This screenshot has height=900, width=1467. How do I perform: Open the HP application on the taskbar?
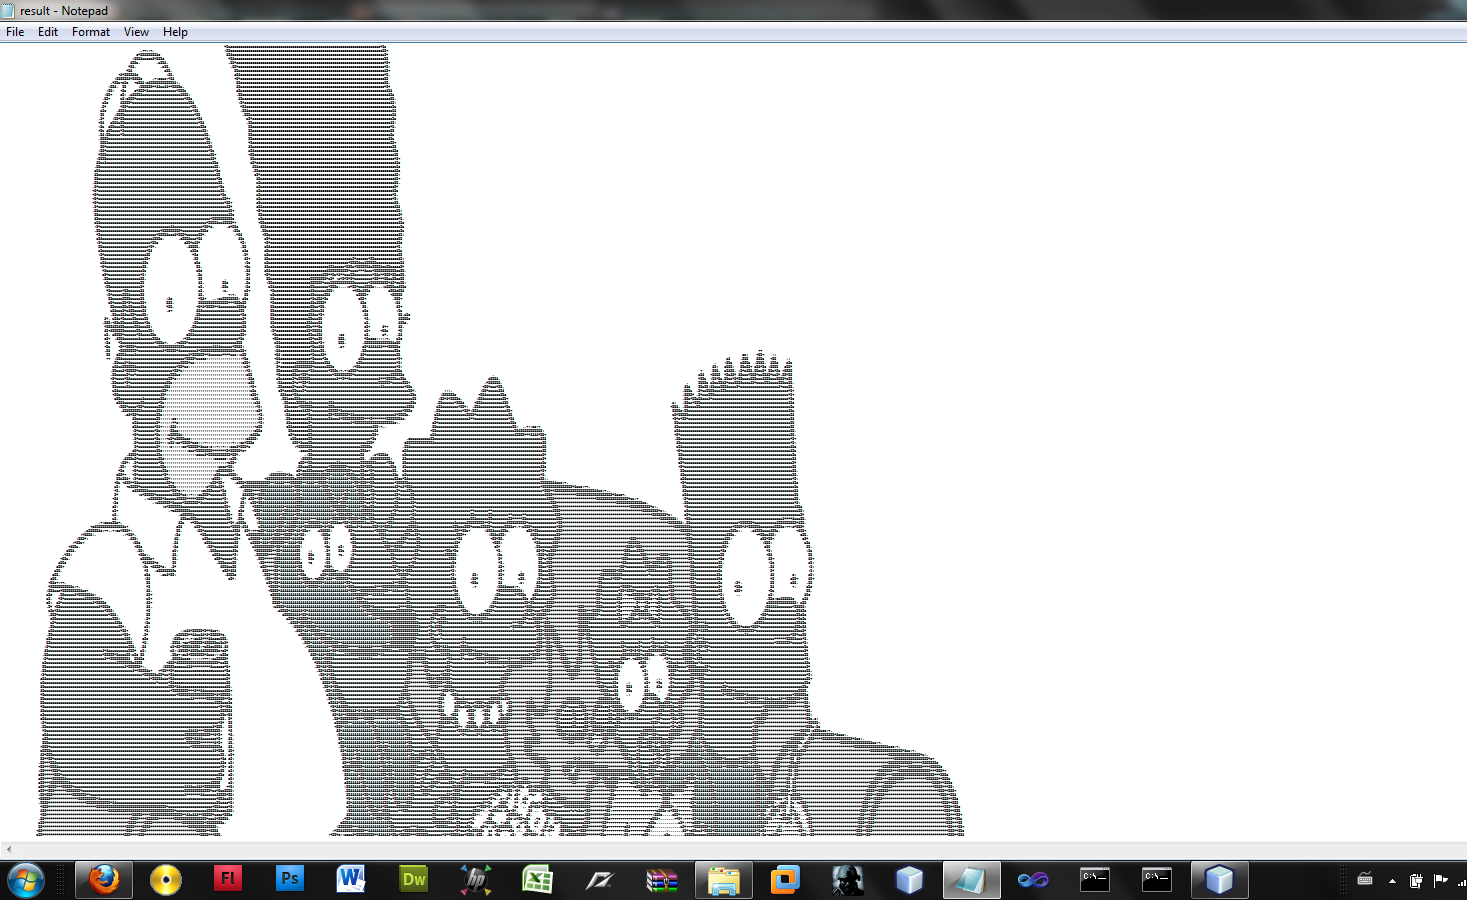tap(475, 880)
